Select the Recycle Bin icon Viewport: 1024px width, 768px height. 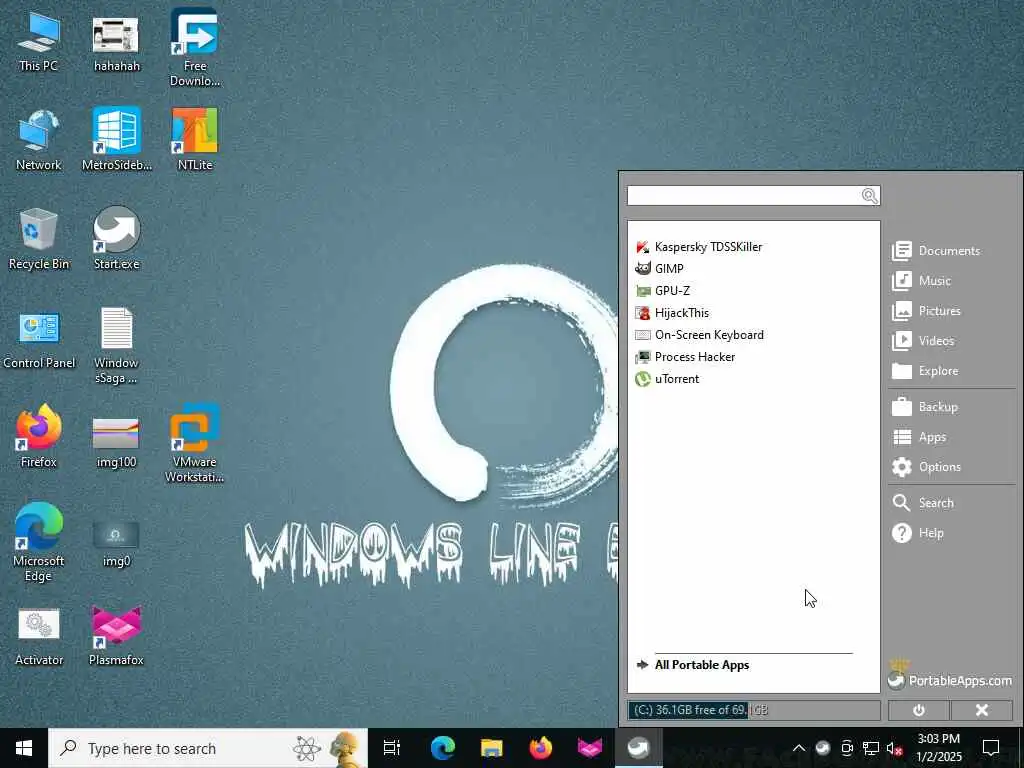[x=39, y=239]
